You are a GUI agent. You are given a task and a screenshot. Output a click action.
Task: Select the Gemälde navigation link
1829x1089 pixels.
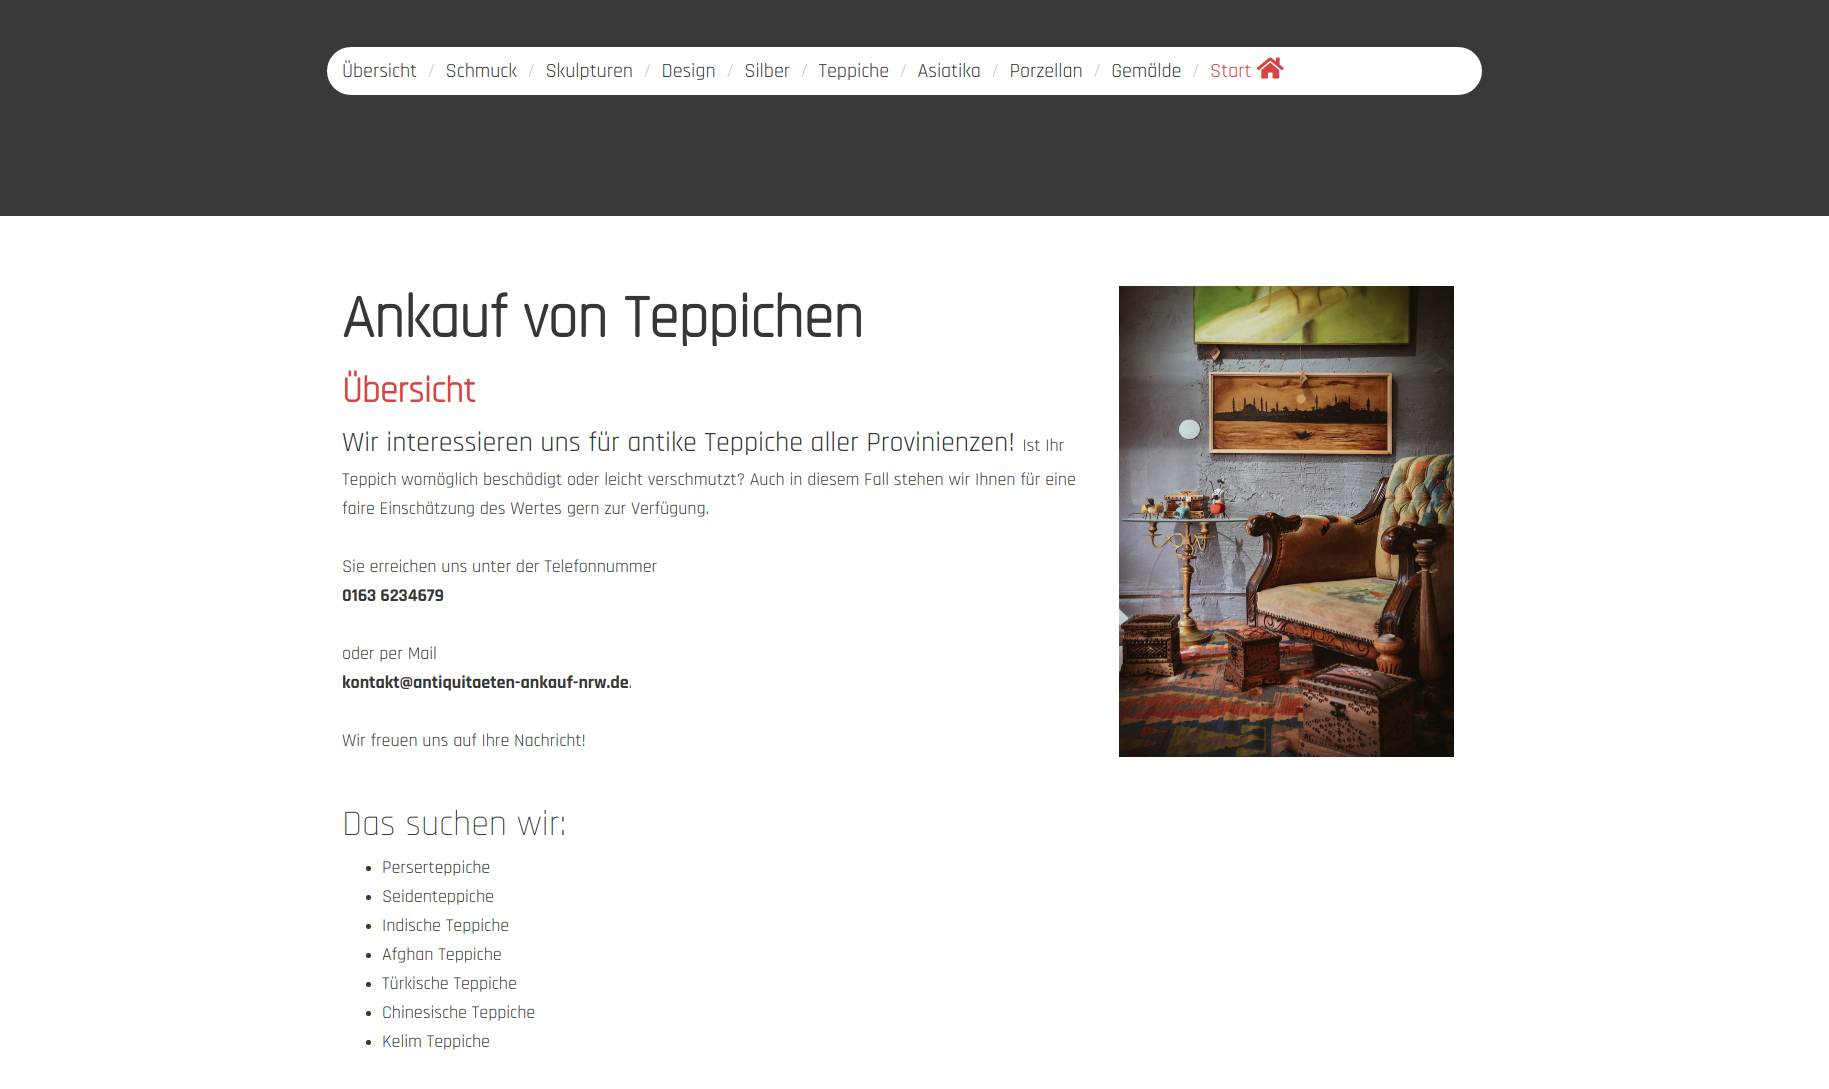1146,71
